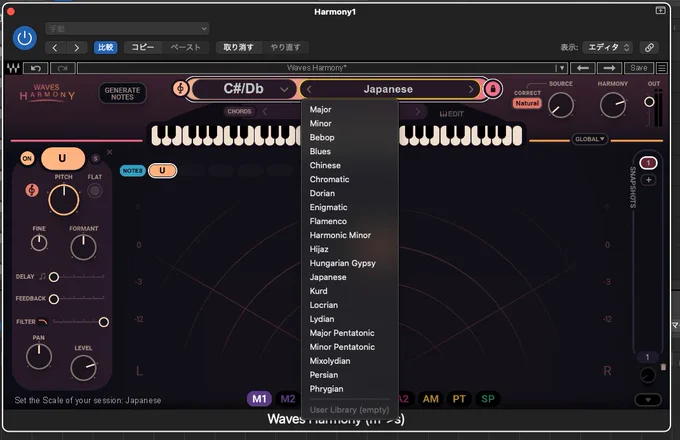Open the エディタ view dropdown
Image resolution: width=680 pixels, height=440 pixels.
[x=608, y=47]
